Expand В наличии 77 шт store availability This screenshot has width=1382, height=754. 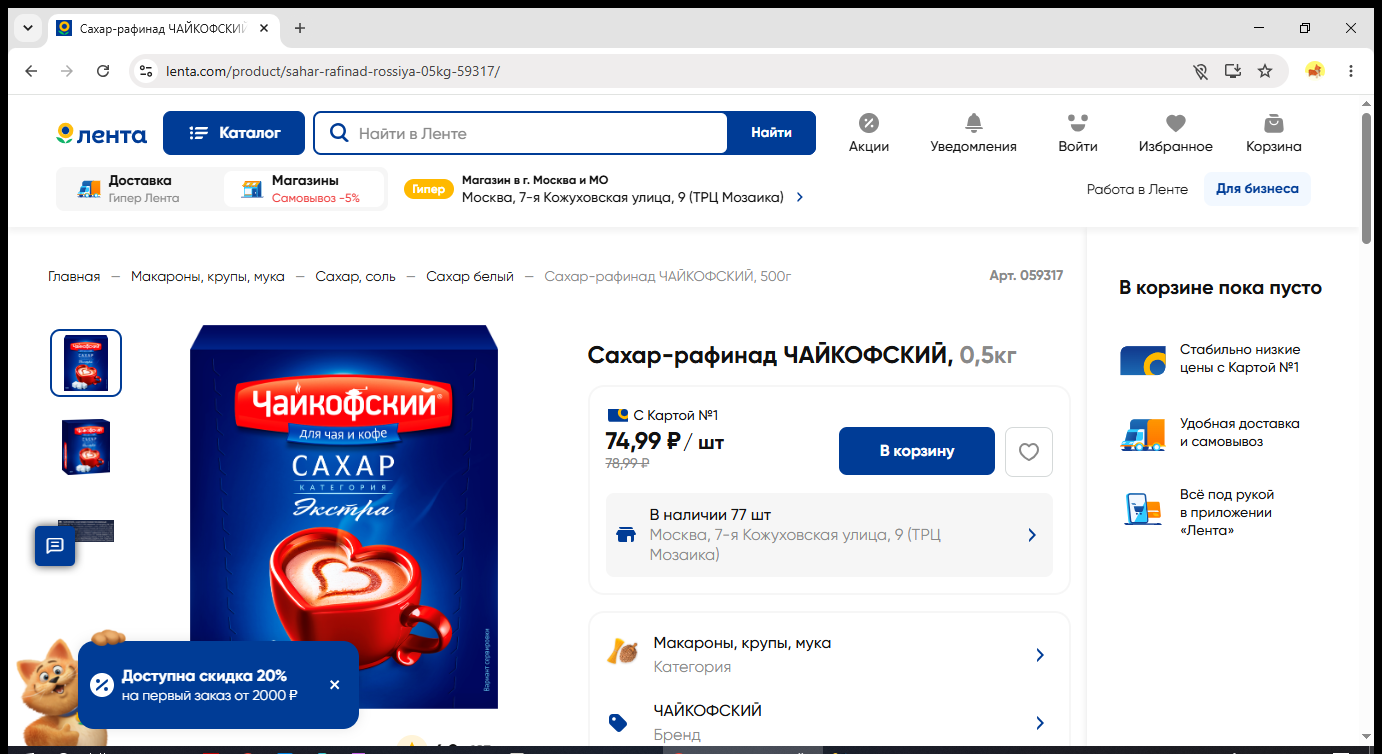coord(829,535)
